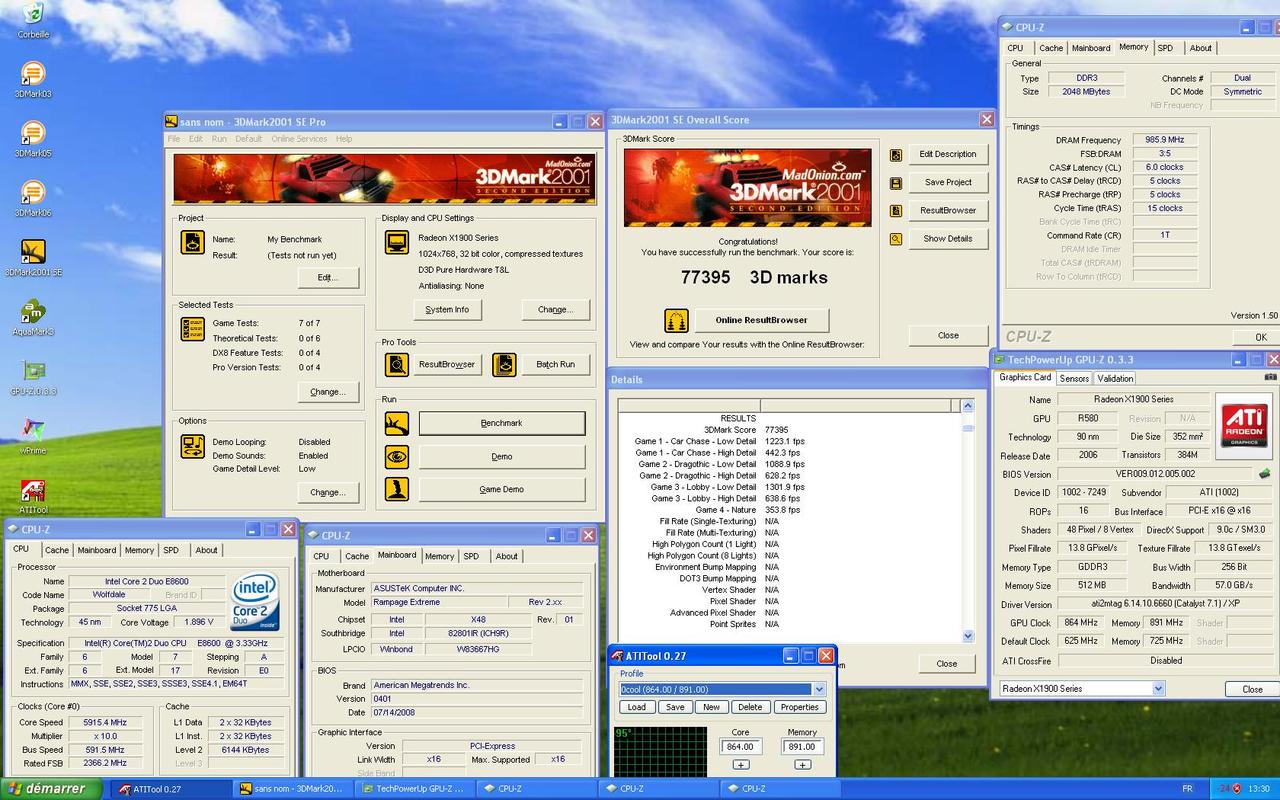Click Close in the Details window
The width and height of the screenshot is (1280, 800).
pos(947,663)
